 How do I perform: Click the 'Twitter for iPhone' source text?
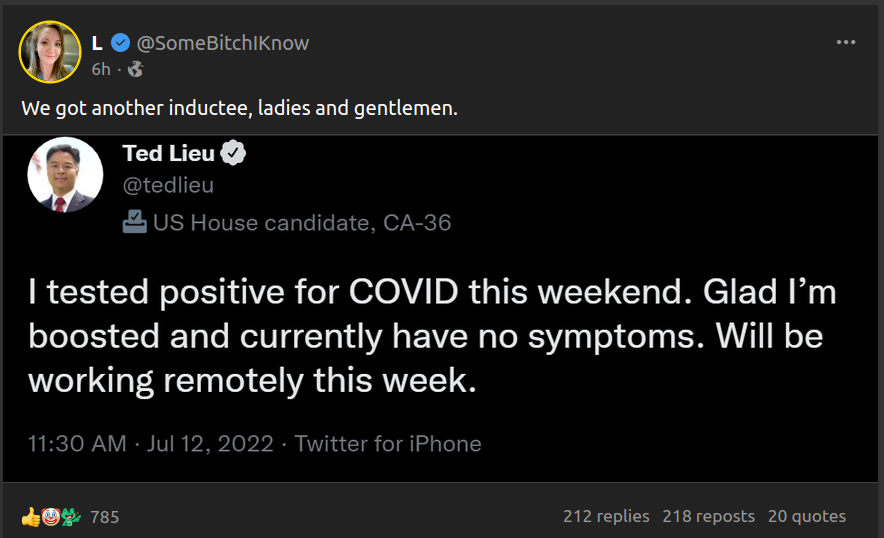[388, 443]
